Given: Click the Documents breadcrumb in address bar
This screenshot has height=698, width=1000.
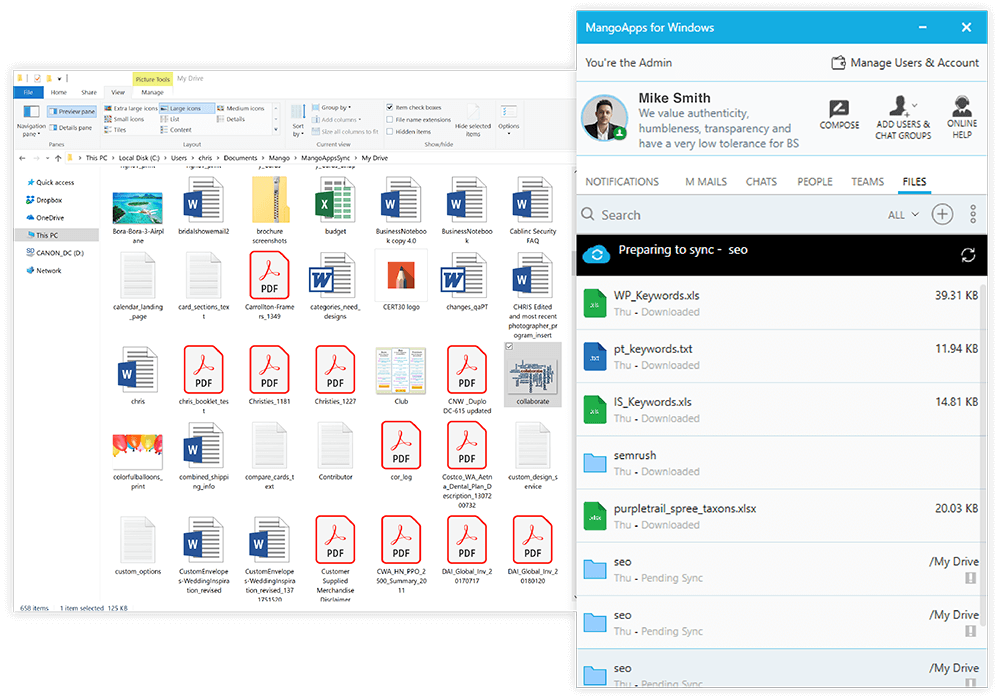Looking at the screenshot, I should [240, 158].
